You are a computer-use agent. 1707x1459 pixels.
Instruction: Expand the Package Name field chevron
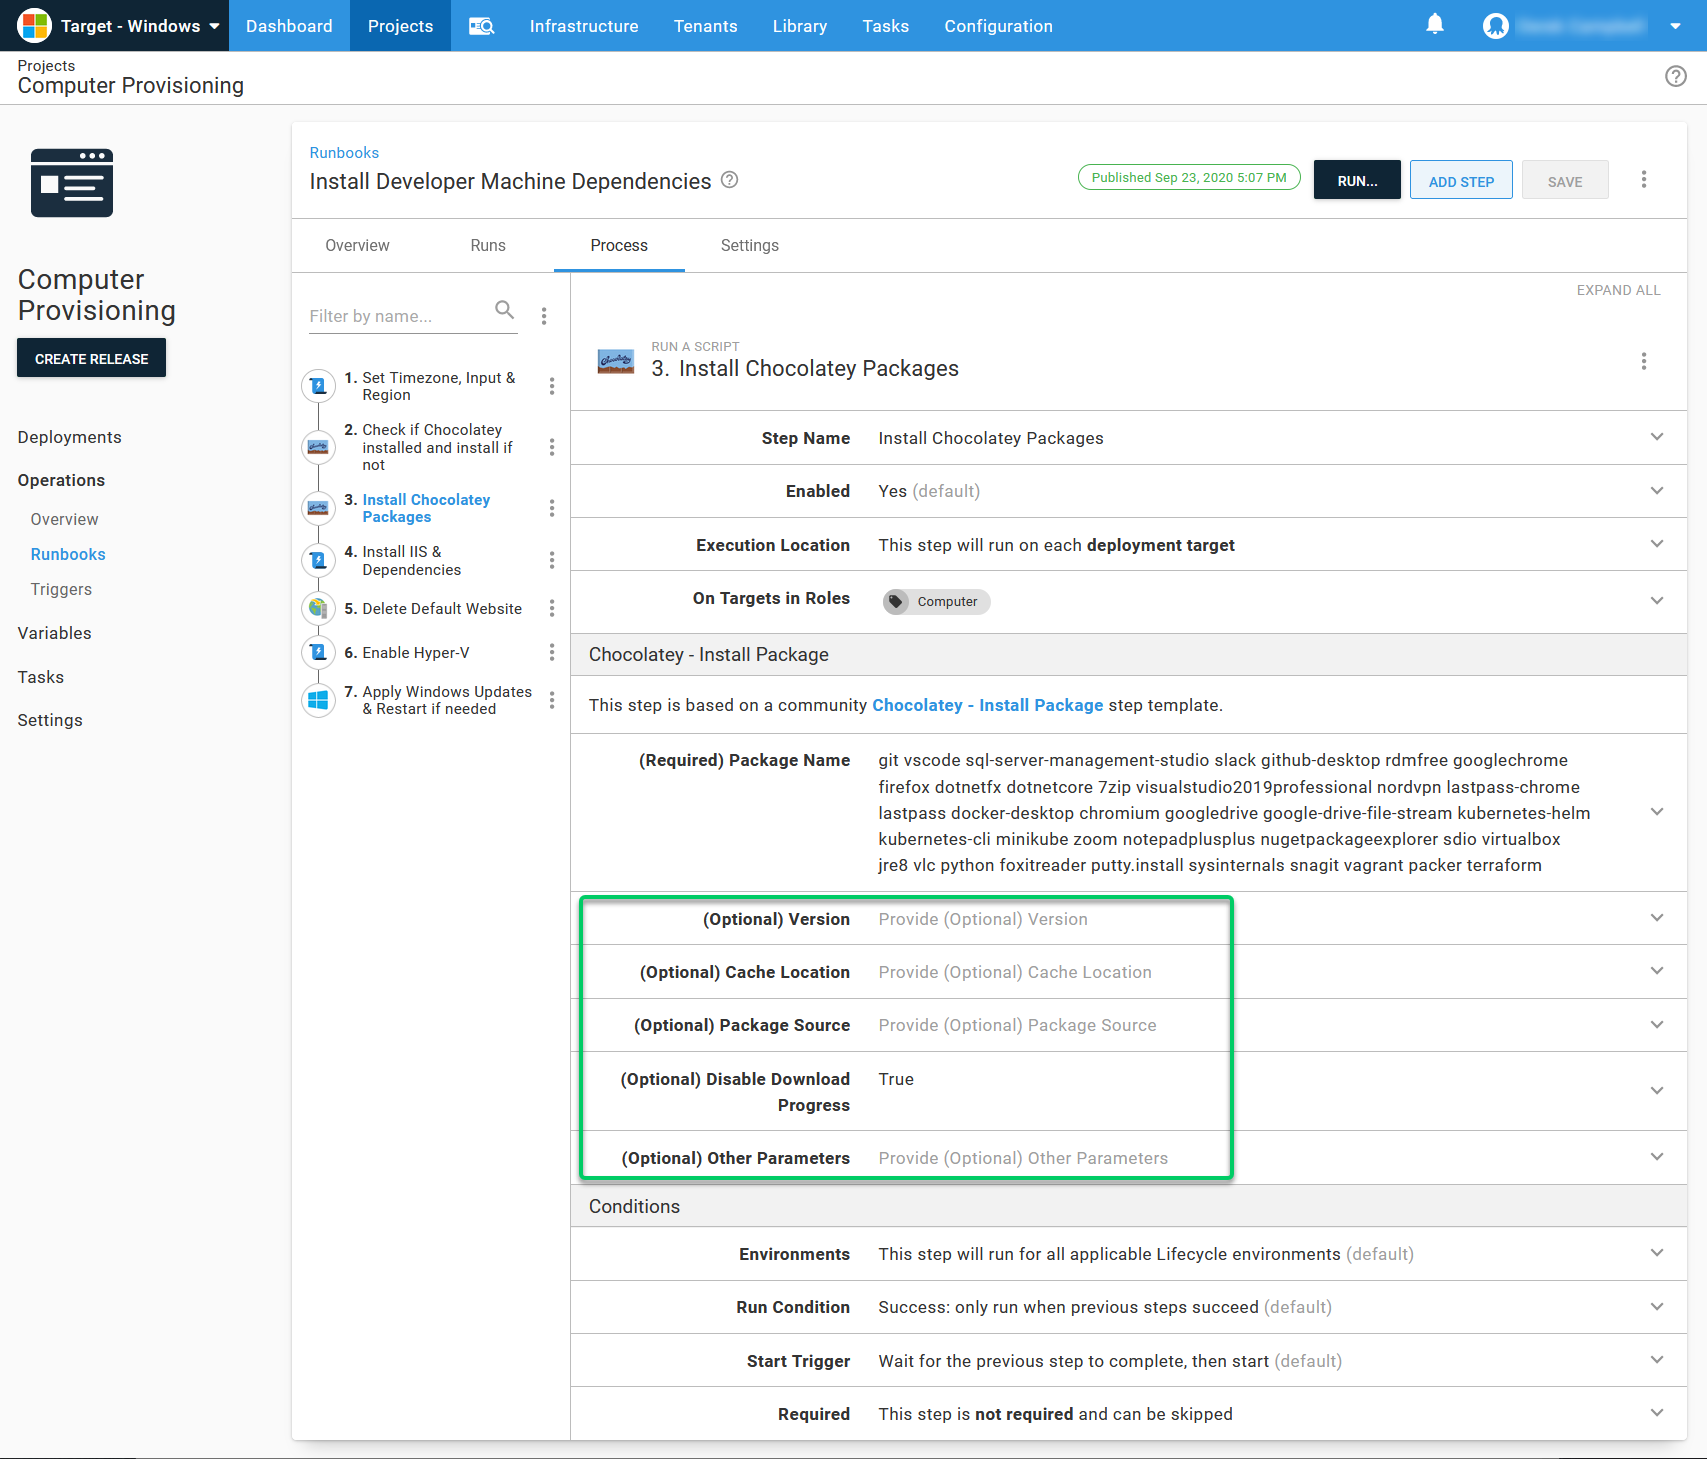[1656, 812]
